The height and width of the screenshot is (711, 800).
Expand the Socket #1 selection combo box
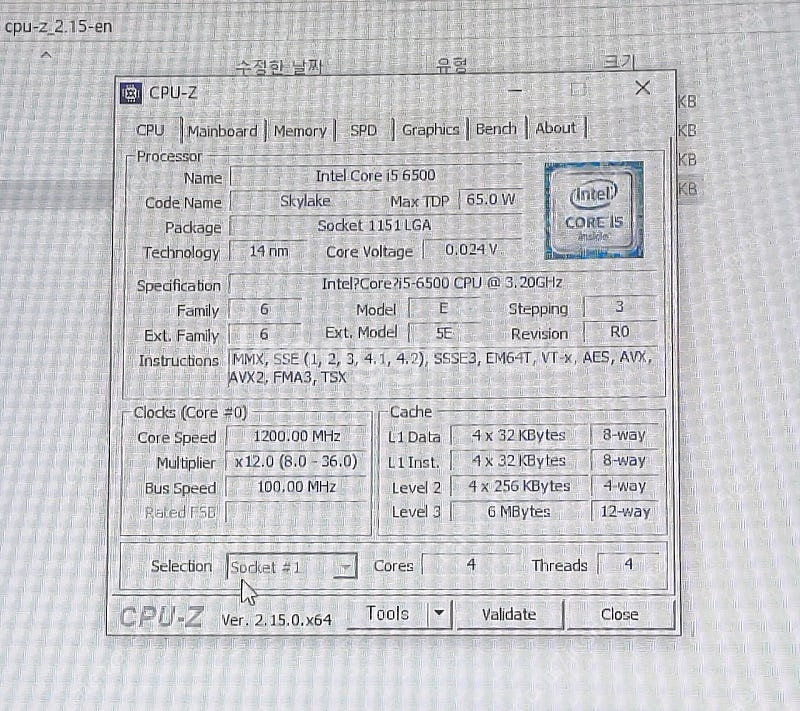(x=292, y=567)
